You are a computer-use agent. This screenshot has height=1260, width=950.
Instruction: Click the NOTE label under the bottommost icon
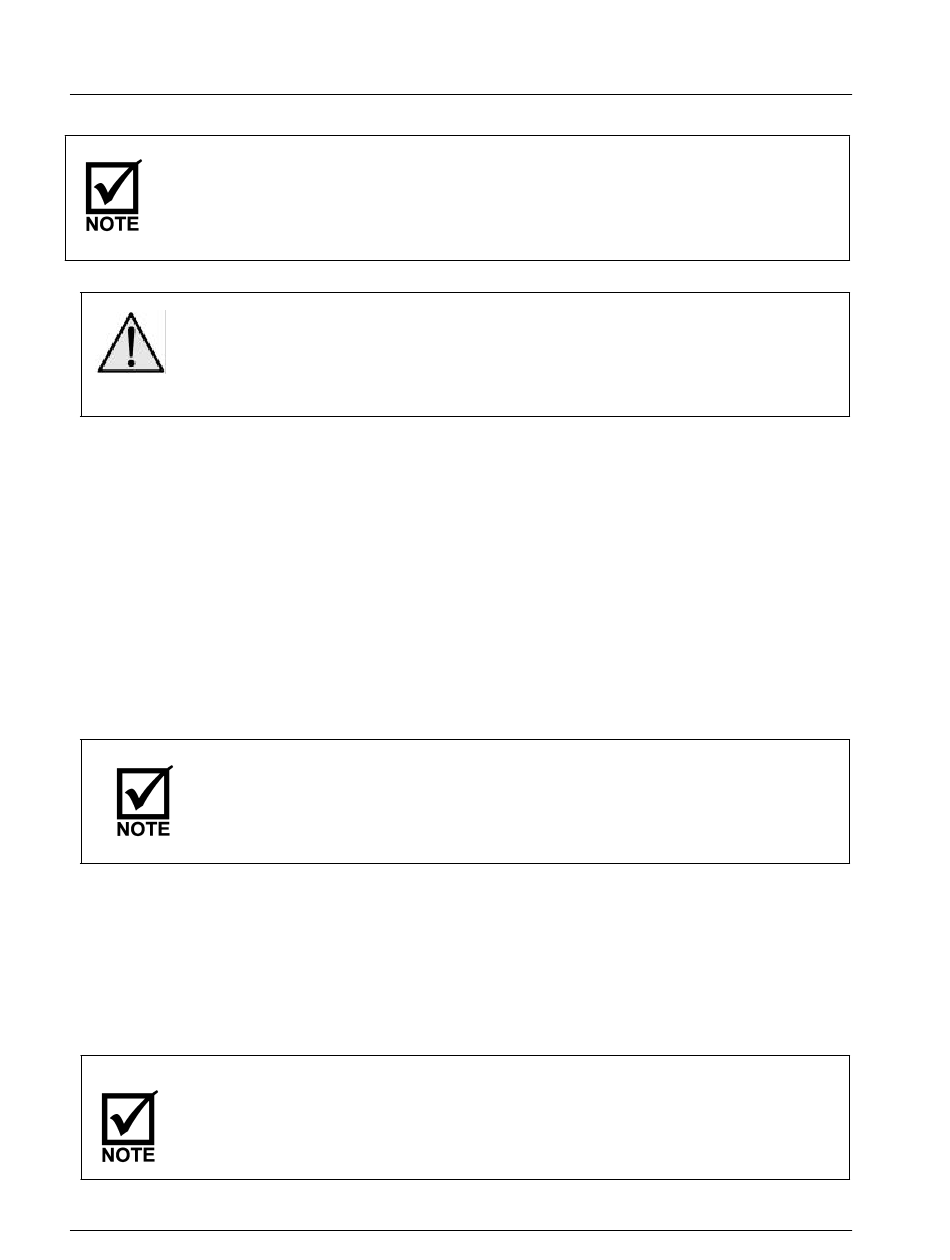pos(129,1155)
